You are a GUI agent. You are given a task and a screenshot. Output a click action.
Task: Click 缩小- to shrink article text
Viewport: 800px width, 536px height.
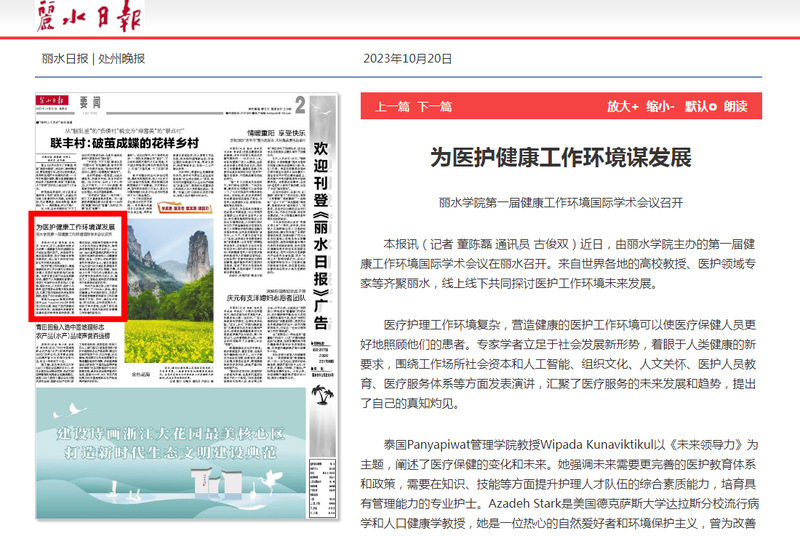click(660, 106)
